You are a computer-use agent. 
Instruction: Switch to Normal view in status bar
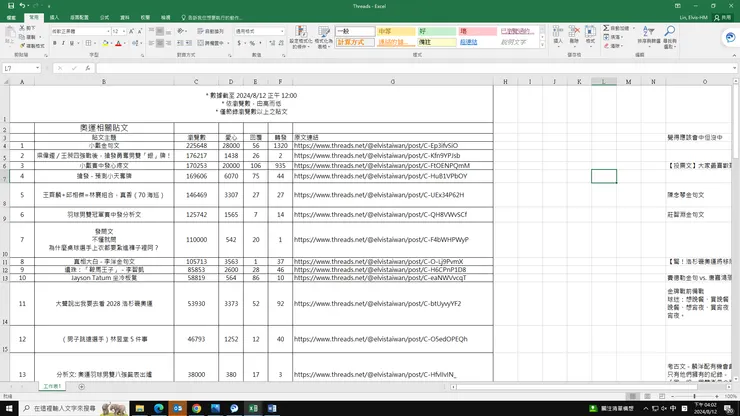[x=633, y=396]
